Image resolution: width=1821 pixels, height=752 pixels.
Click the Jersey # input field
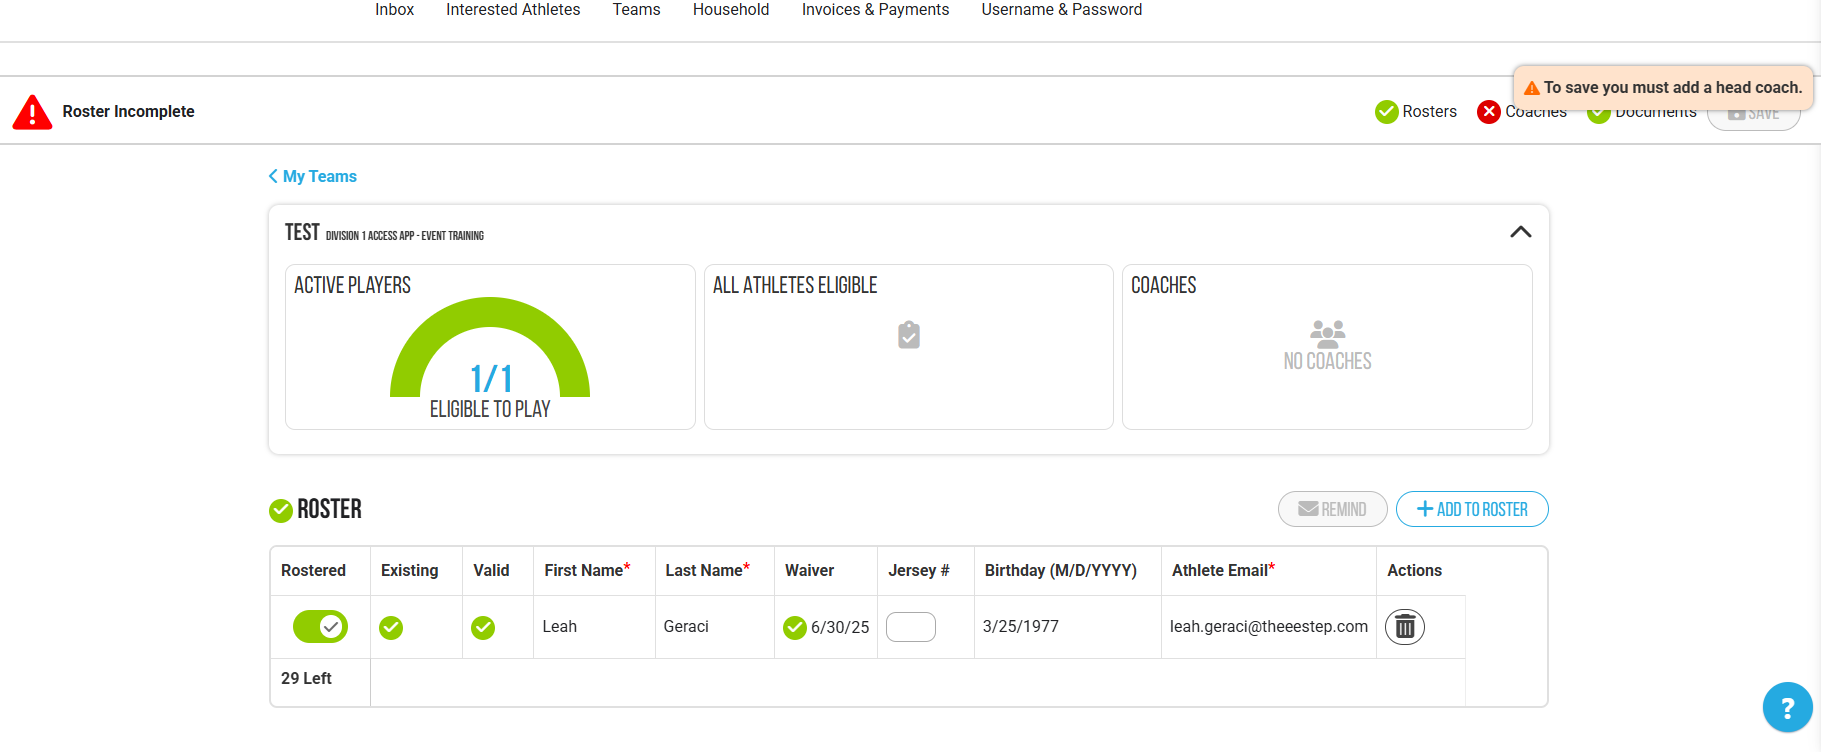coord(910,627)
